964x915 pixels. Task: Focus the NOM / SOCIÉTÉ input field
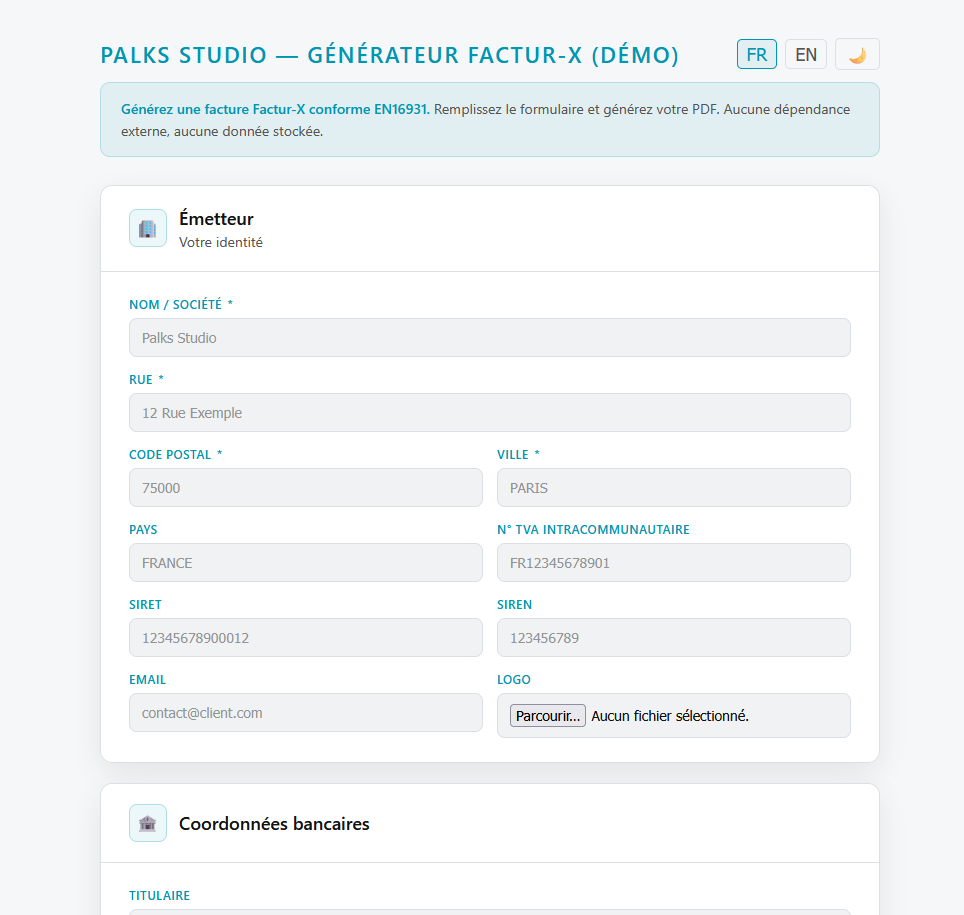(489, 337)
